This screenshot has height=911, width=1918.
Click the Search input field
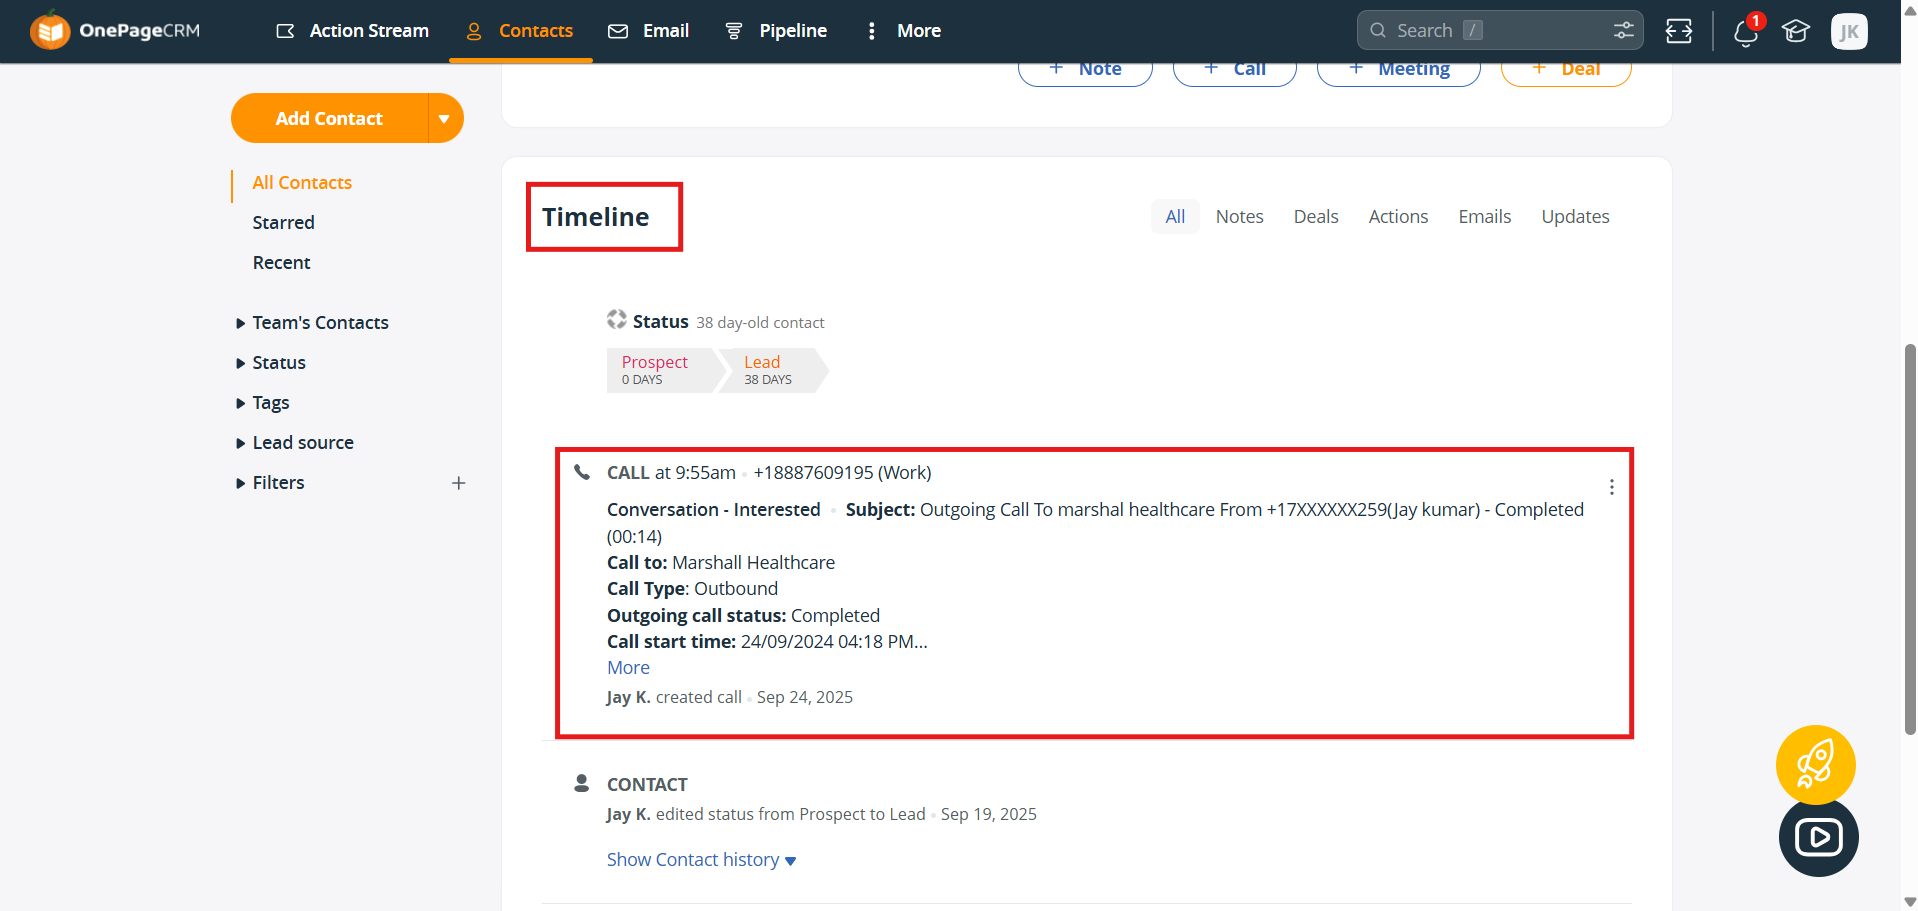(x=1500, y=30)
